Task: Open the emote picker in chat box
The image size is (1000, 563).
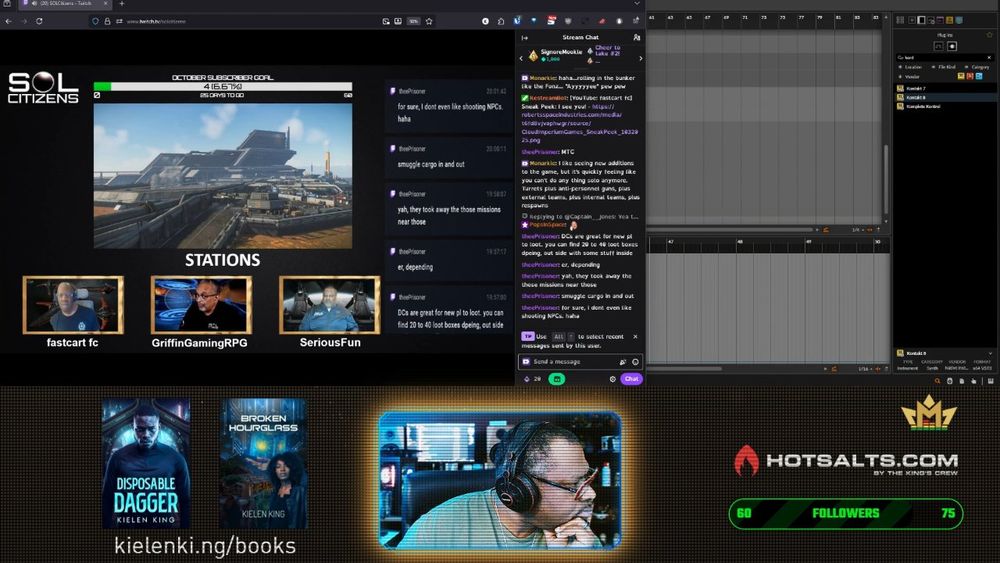Action: point(635,362)
